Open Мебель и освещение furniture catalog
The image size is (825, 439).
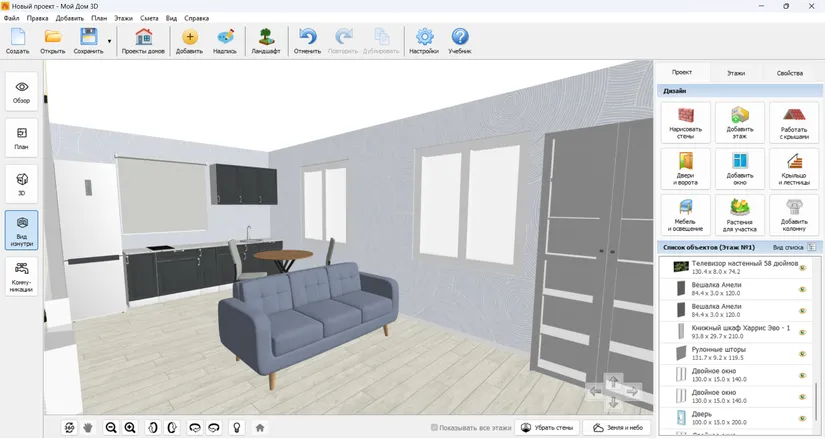click(685, 215)
